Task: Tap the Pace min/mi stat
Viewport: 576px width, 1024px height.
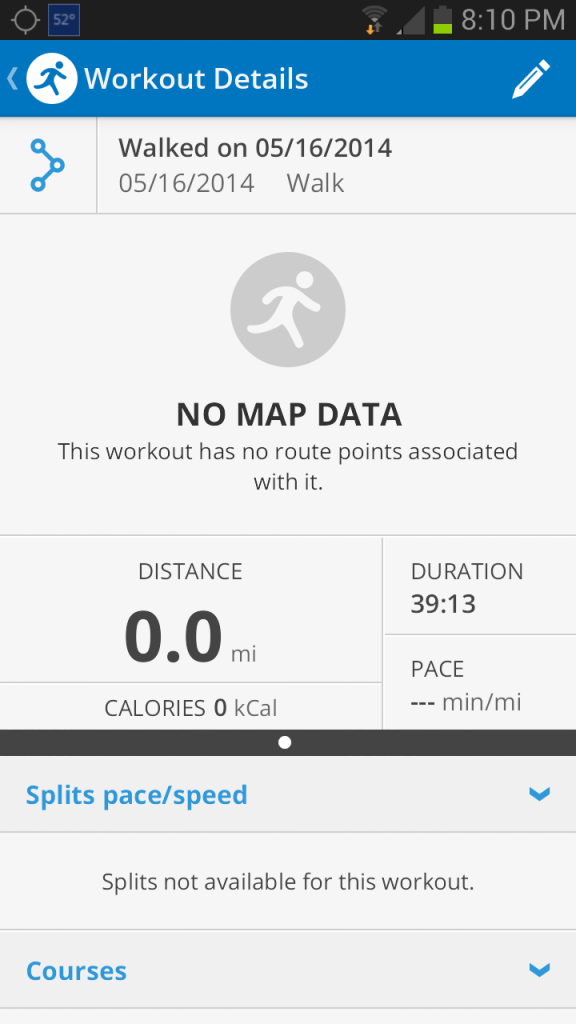Action: pos(479,682)
